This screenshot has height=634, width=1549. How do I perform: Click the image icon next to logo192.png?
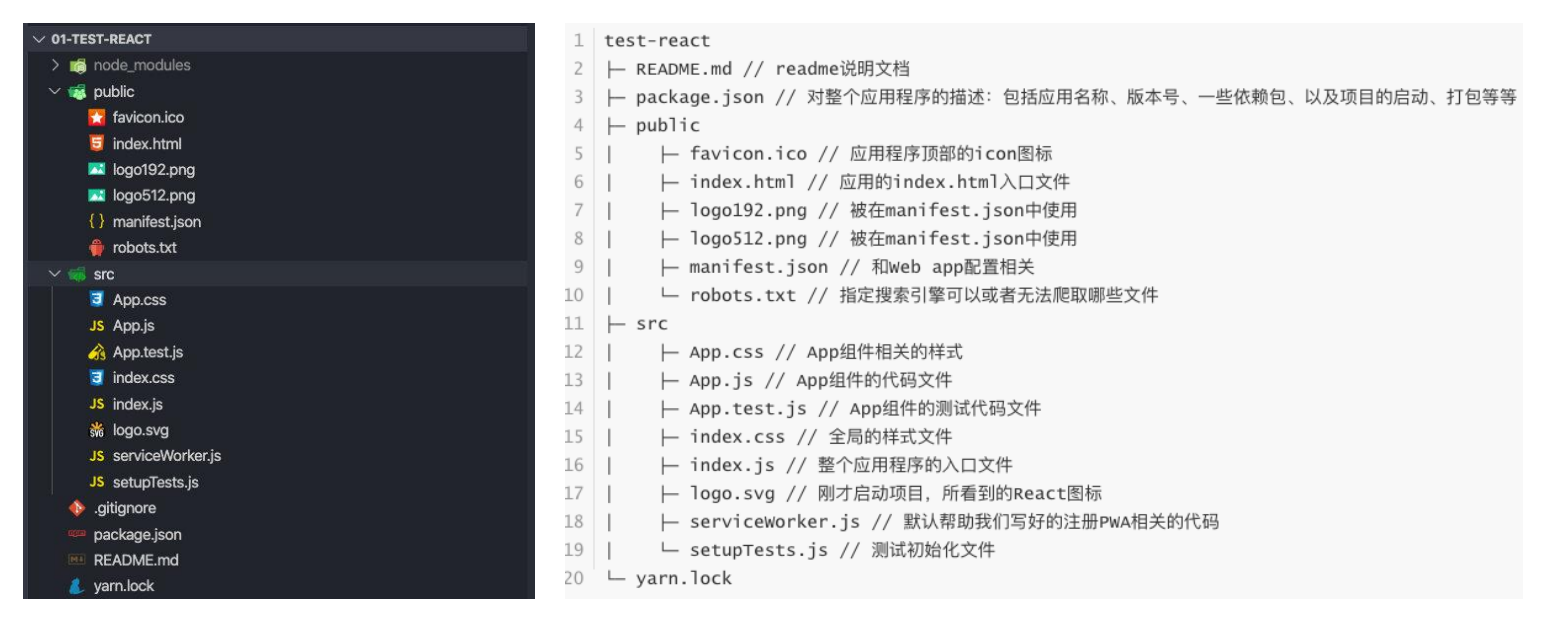pos(97,169)
